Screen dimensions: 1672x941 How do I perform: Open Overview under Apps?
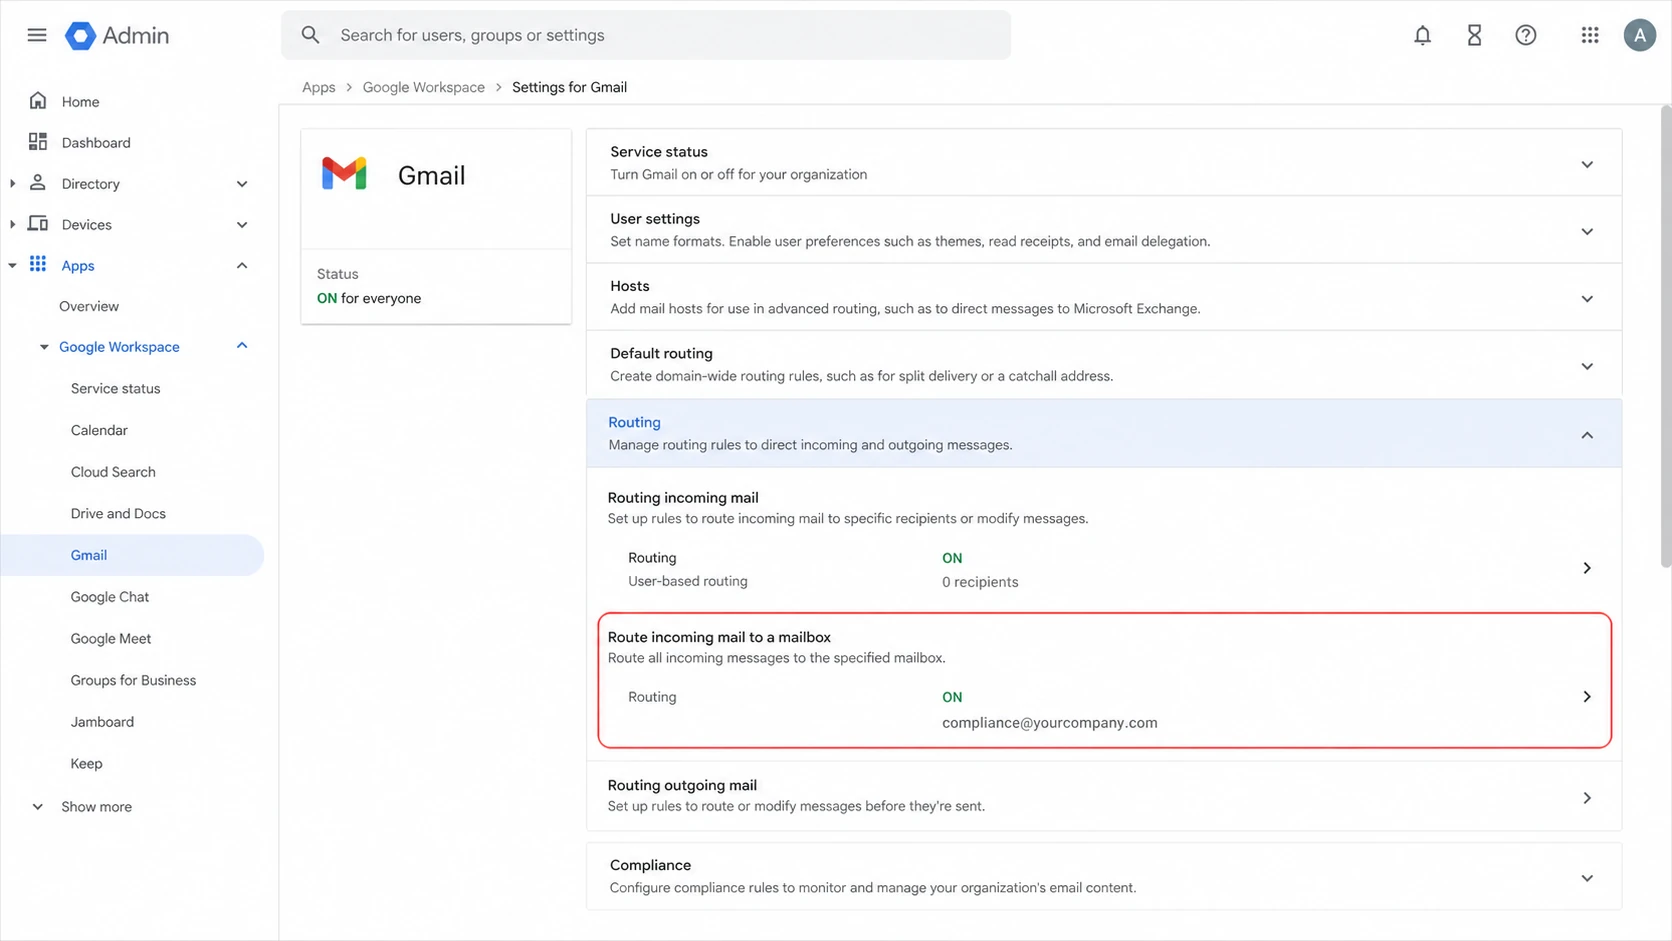coord(89,306)
